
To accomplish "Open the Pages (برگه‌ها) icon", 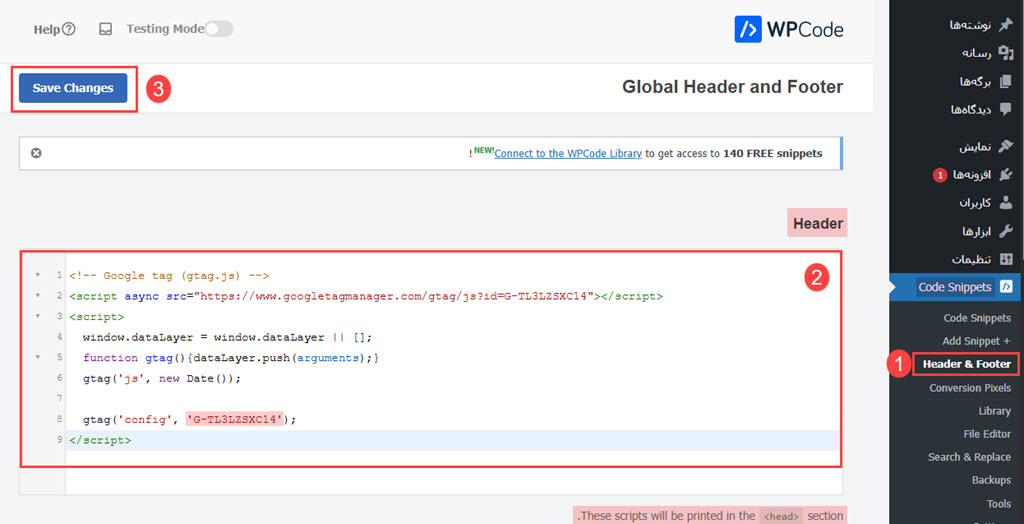I will [x=1006, y=82].
